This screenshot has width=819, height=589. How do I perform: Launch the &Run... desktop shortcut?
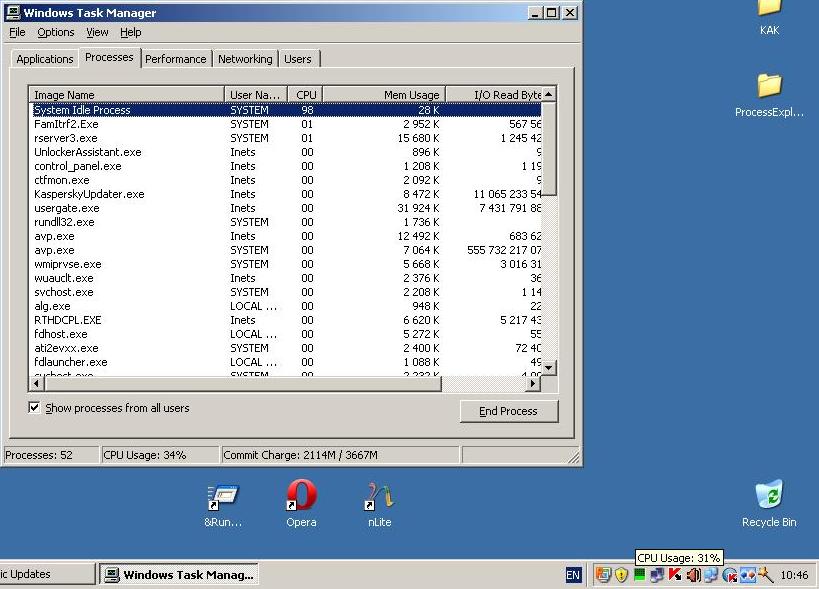223,505
